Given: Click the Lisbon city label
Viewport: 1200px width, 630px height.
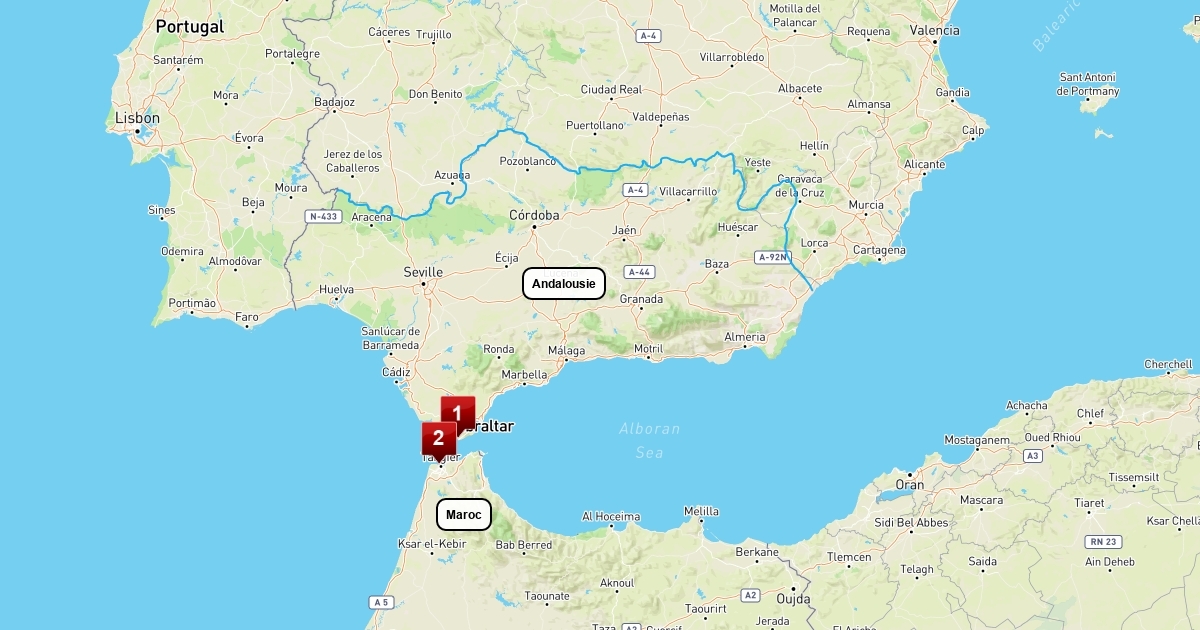Looking at the screenshot, I should coord(138,118).
